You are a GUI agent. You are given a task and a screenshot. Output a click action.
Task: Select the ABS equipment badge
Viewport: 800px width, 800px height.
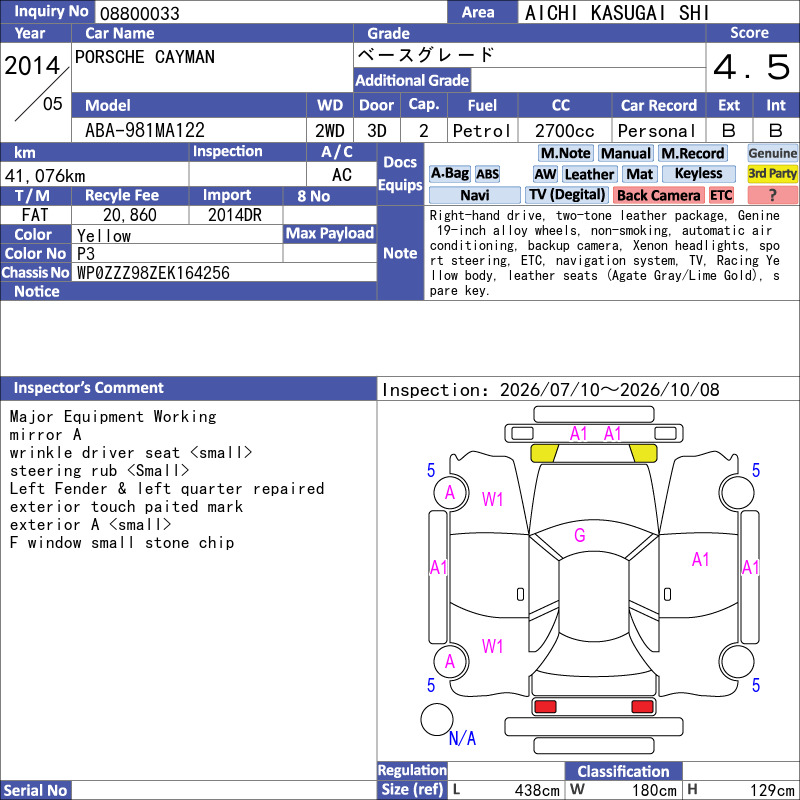(487, 174)
